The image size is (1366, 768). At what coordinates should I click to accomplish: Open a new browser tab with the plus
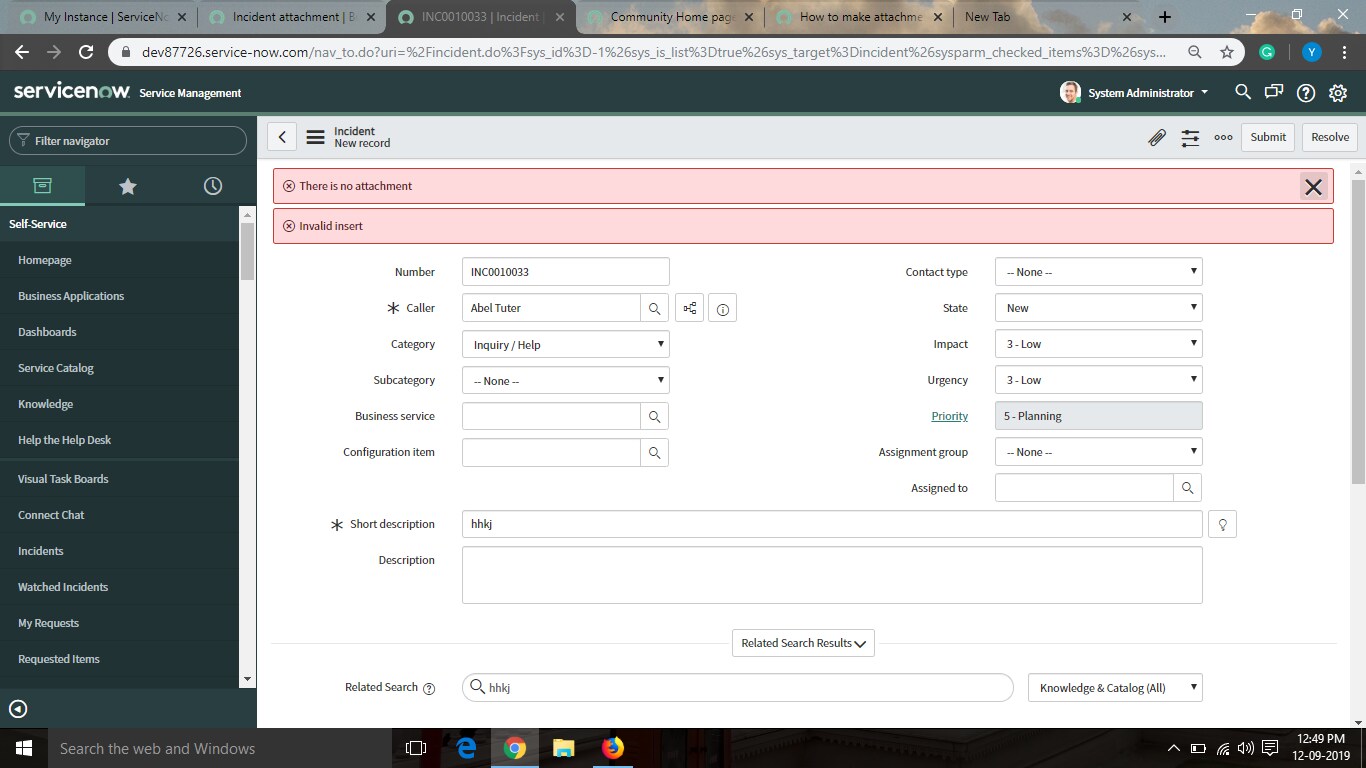coord(1165,16)
